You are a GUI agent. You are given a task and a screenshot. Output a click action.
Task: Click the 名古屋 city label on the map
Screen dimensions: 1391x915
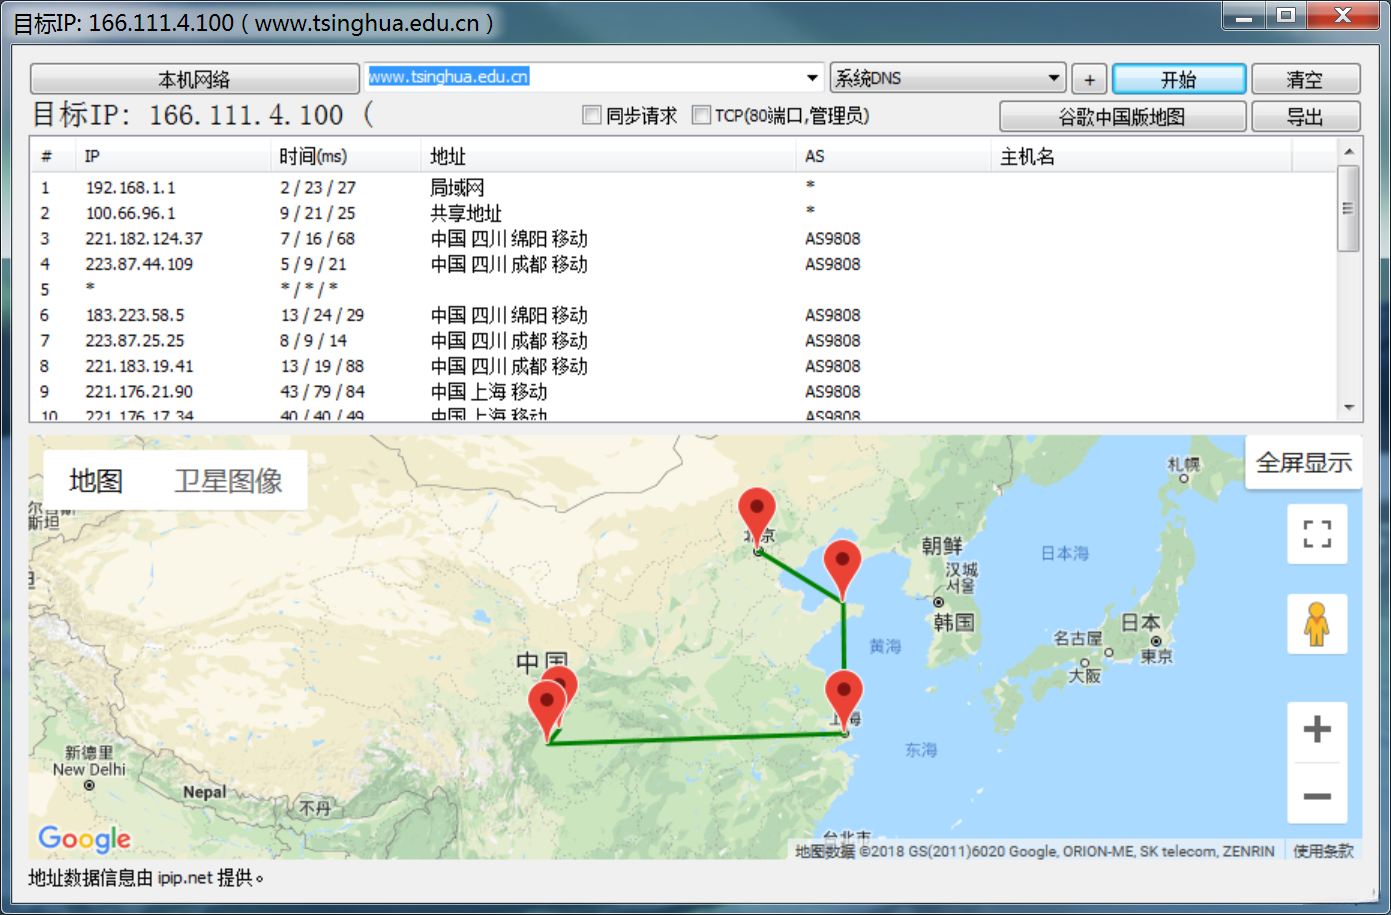point(1078,637)
